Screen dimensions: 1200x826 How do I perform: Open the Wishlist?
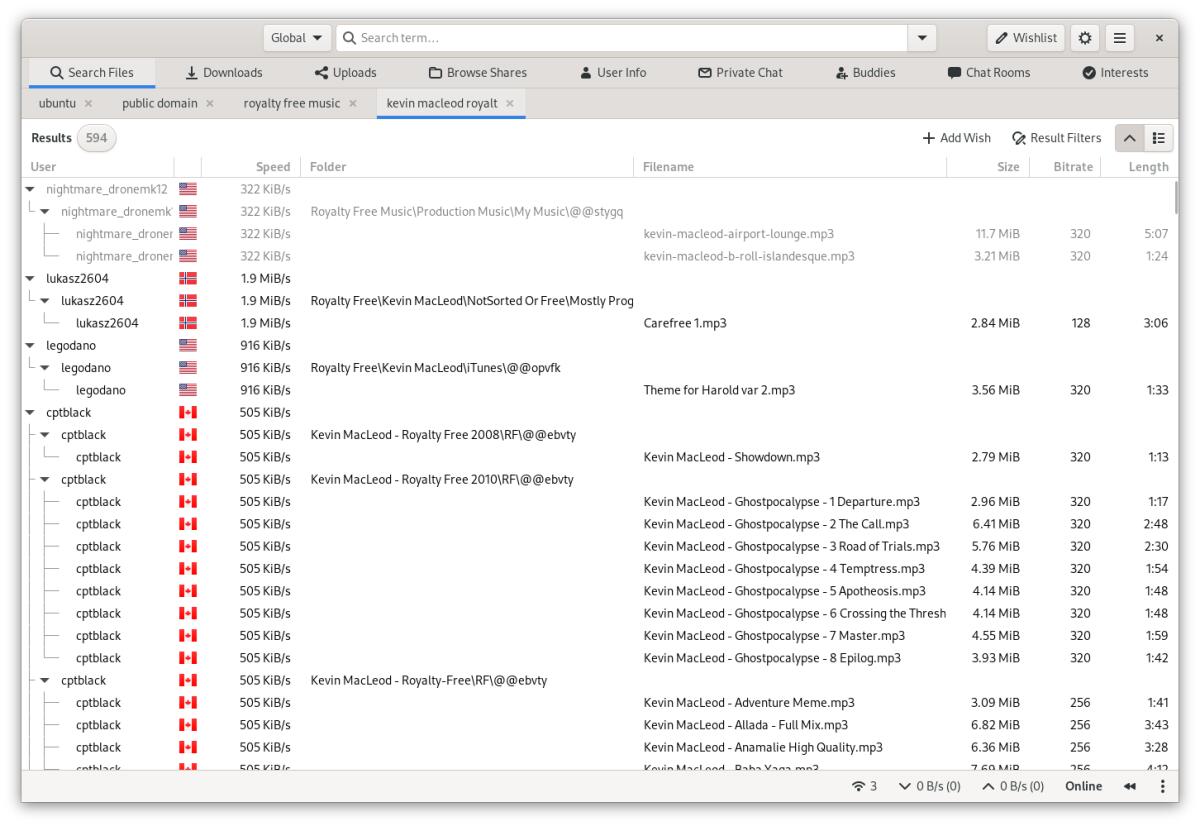(1025, 37)
